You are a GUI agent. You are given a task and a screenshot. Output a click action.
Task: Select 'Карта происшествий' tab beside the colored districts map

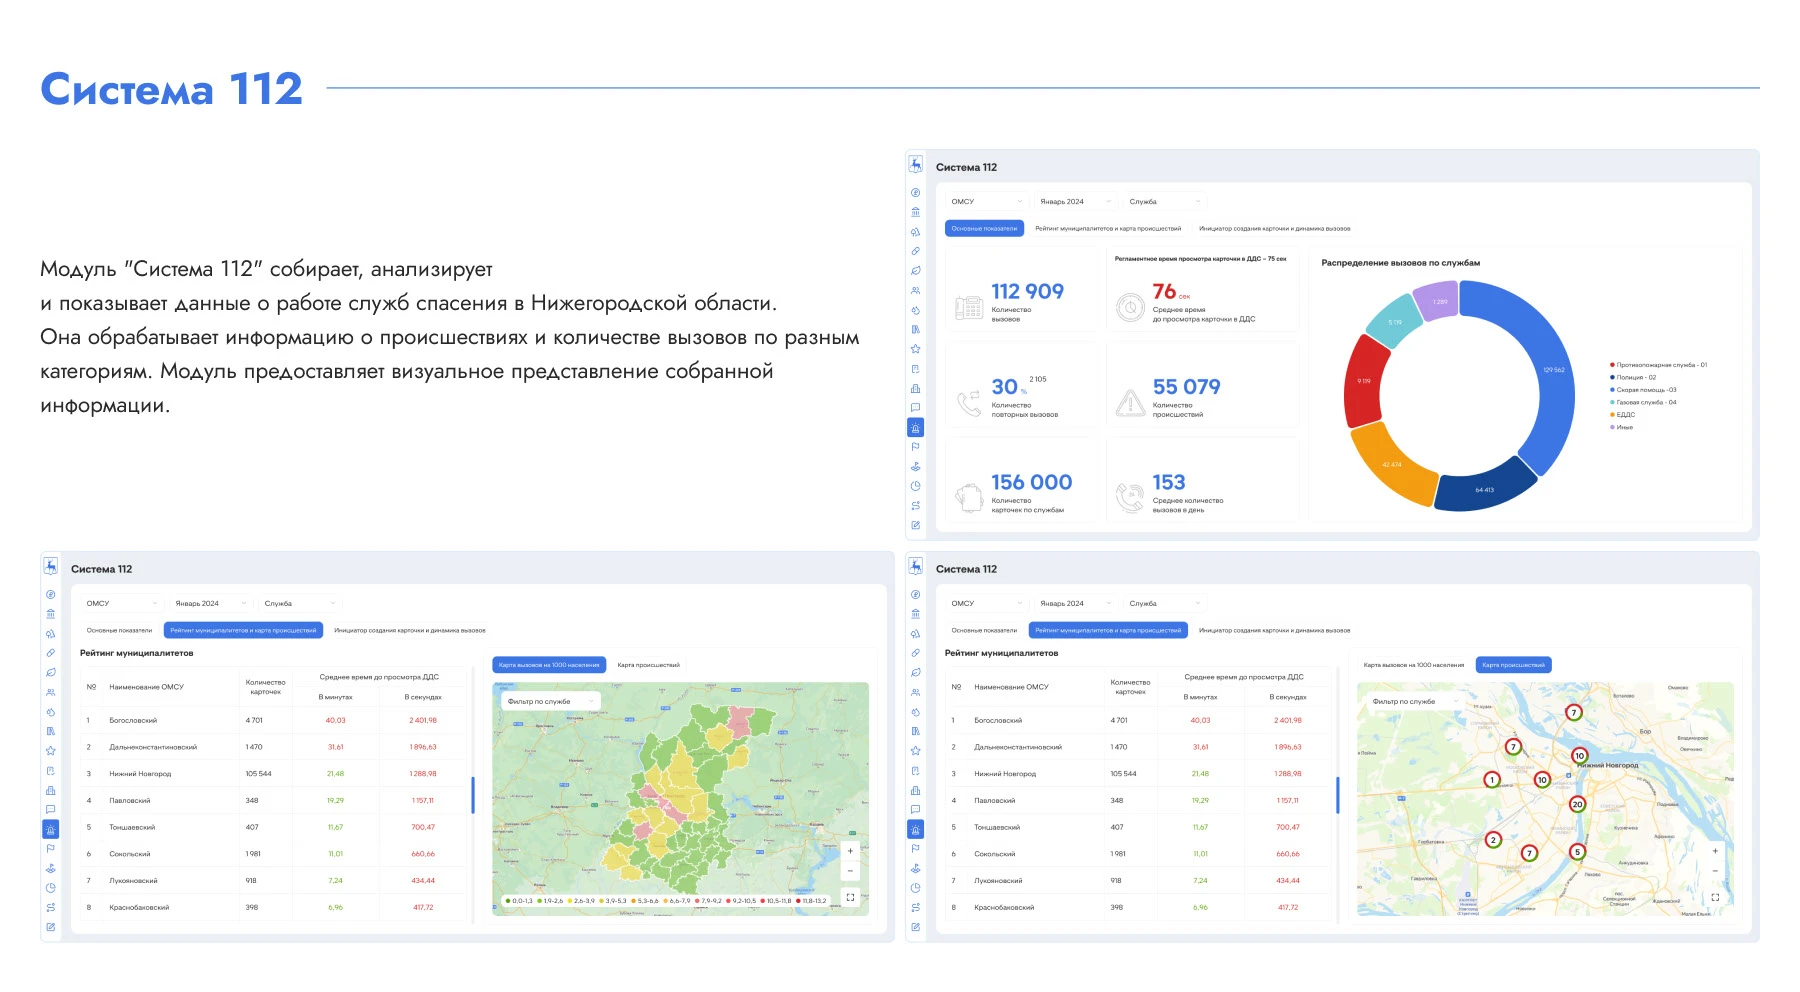648,665
